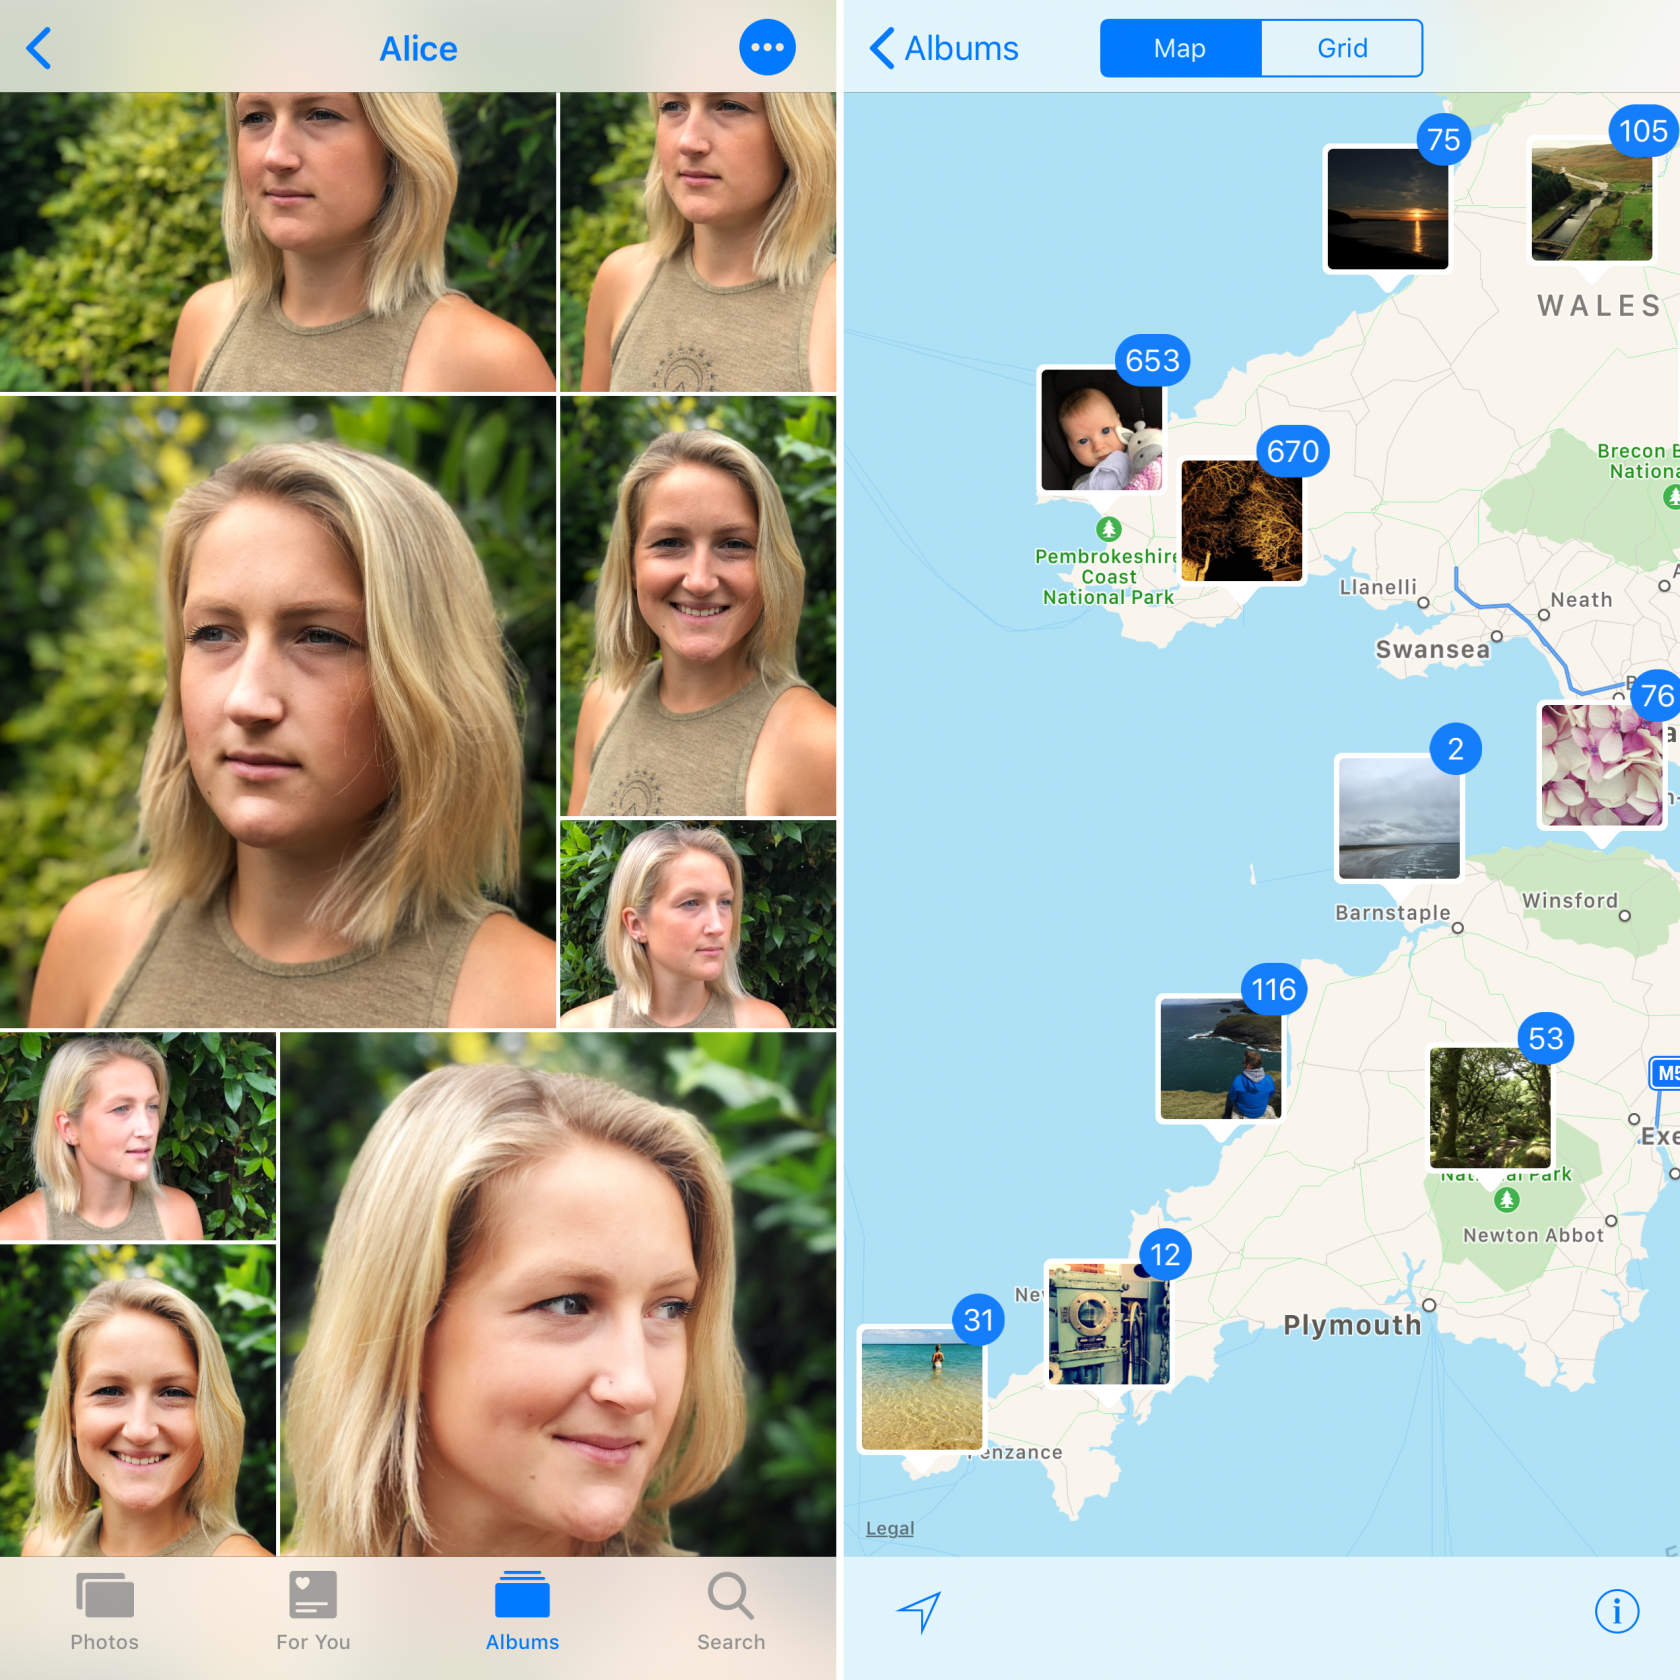Open the Legal link on the map
Screen dimensions: 1680x1680
[889, 1528]
